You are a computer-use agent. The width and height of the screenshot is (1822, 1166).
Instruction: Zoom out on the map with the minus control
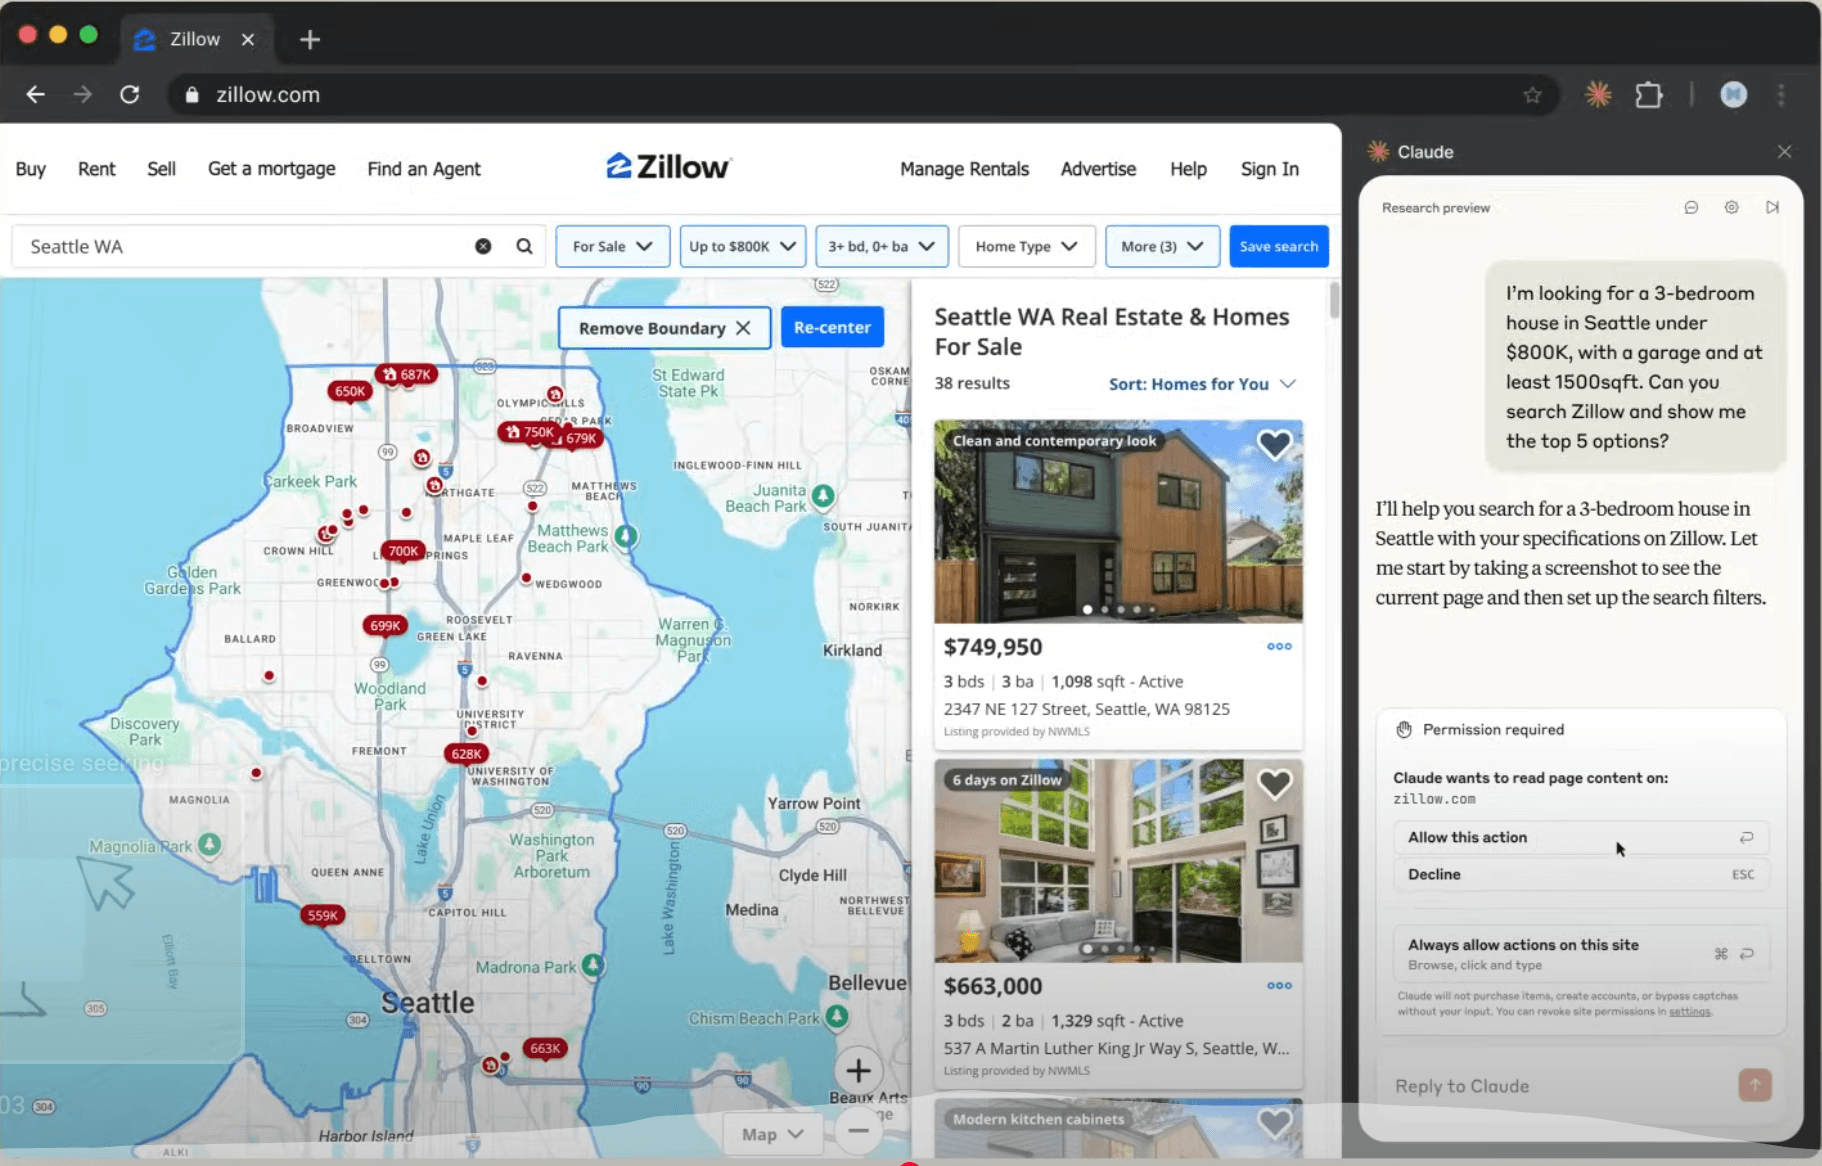858,1130
